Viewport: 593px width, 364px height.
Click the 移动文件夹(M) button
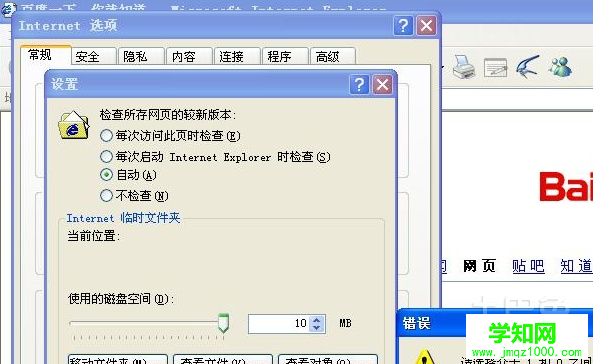click(x=118, y=359)
